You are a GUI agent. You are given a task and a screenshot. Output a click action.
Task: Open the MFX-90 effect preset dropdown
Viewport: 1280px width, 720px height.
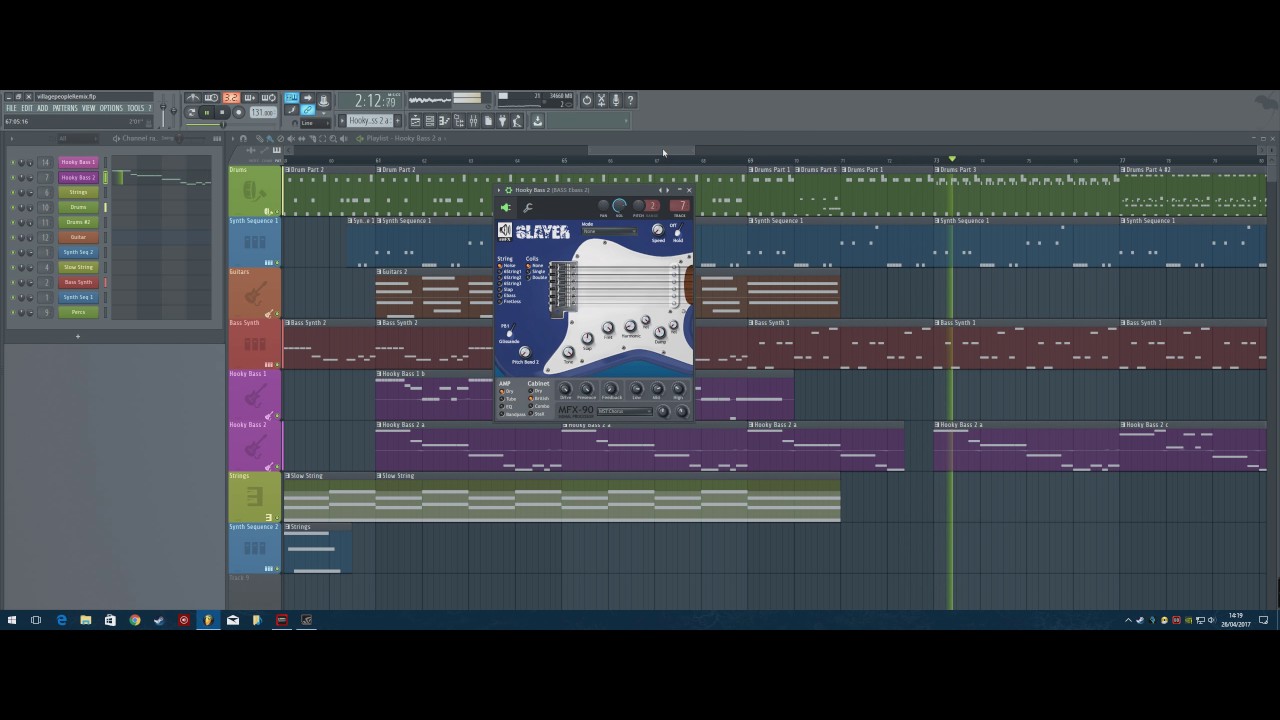[625, 411]
